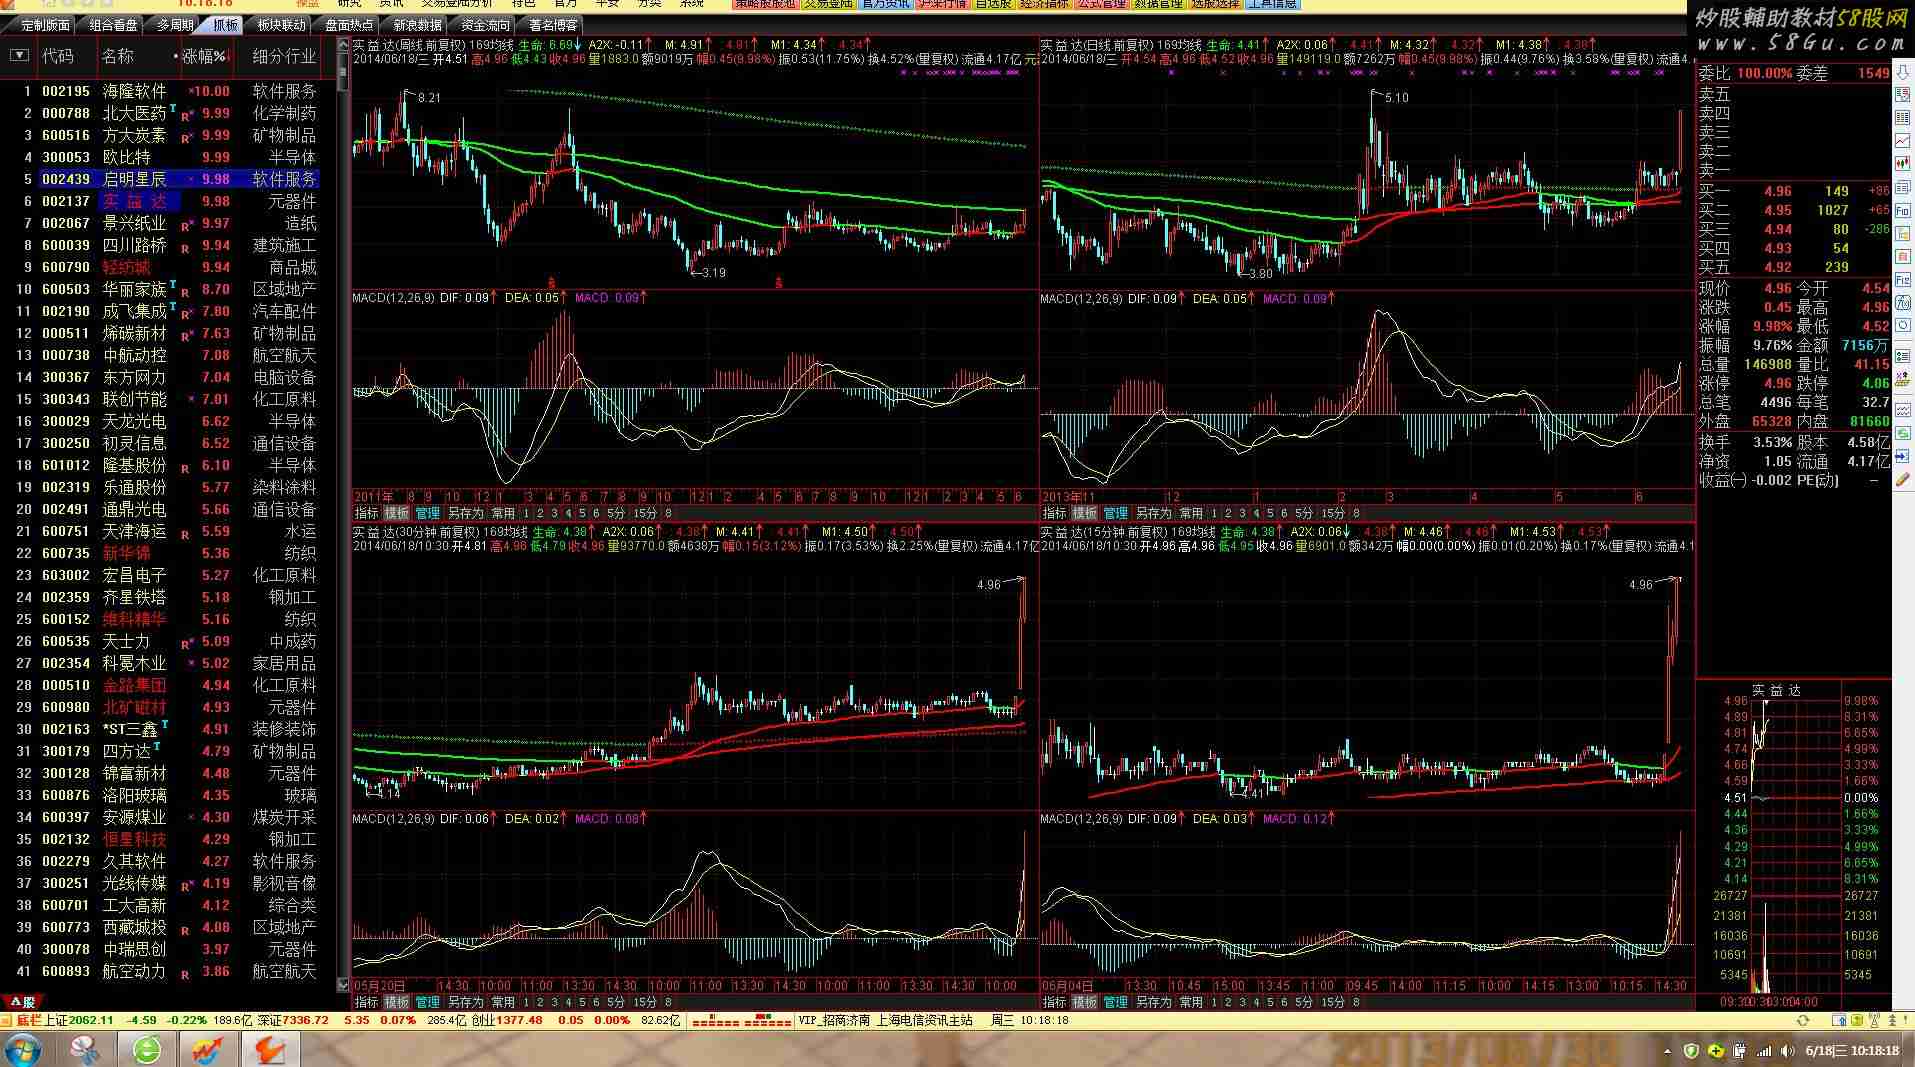The image size is (1915, 1067).
Task: Select stock 海隆软件 in the list
Action: [134, 91]
